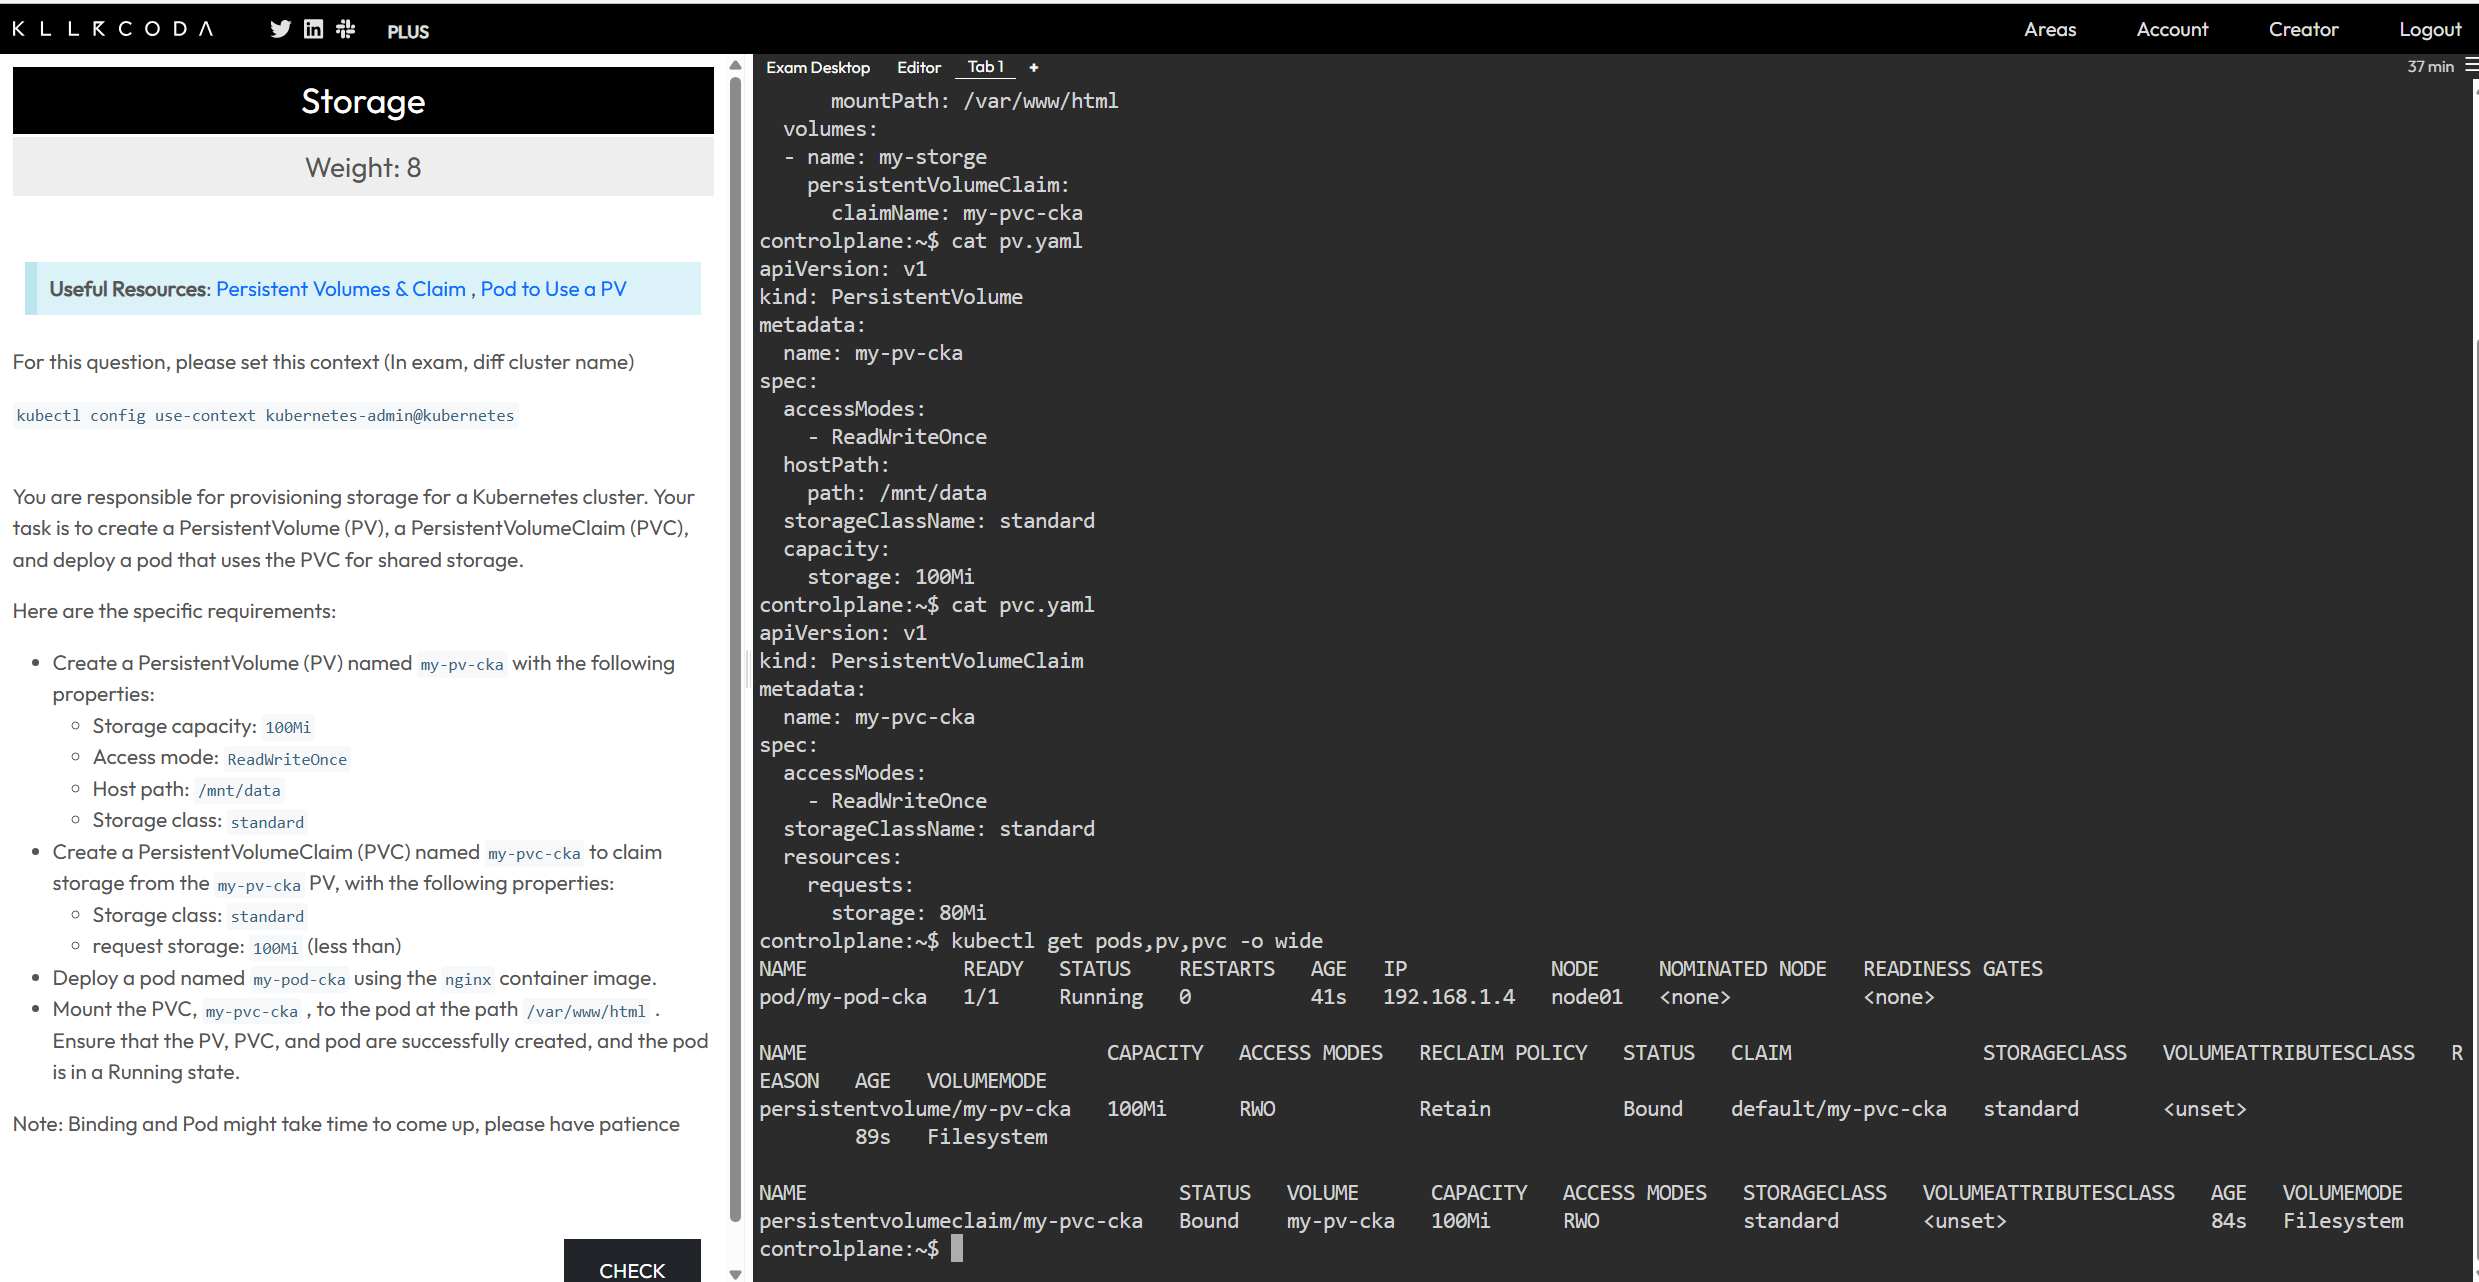2479x1282 pixels.
Task: Open Persistent Volumes & Claim resource link
Action: (341, 289)
